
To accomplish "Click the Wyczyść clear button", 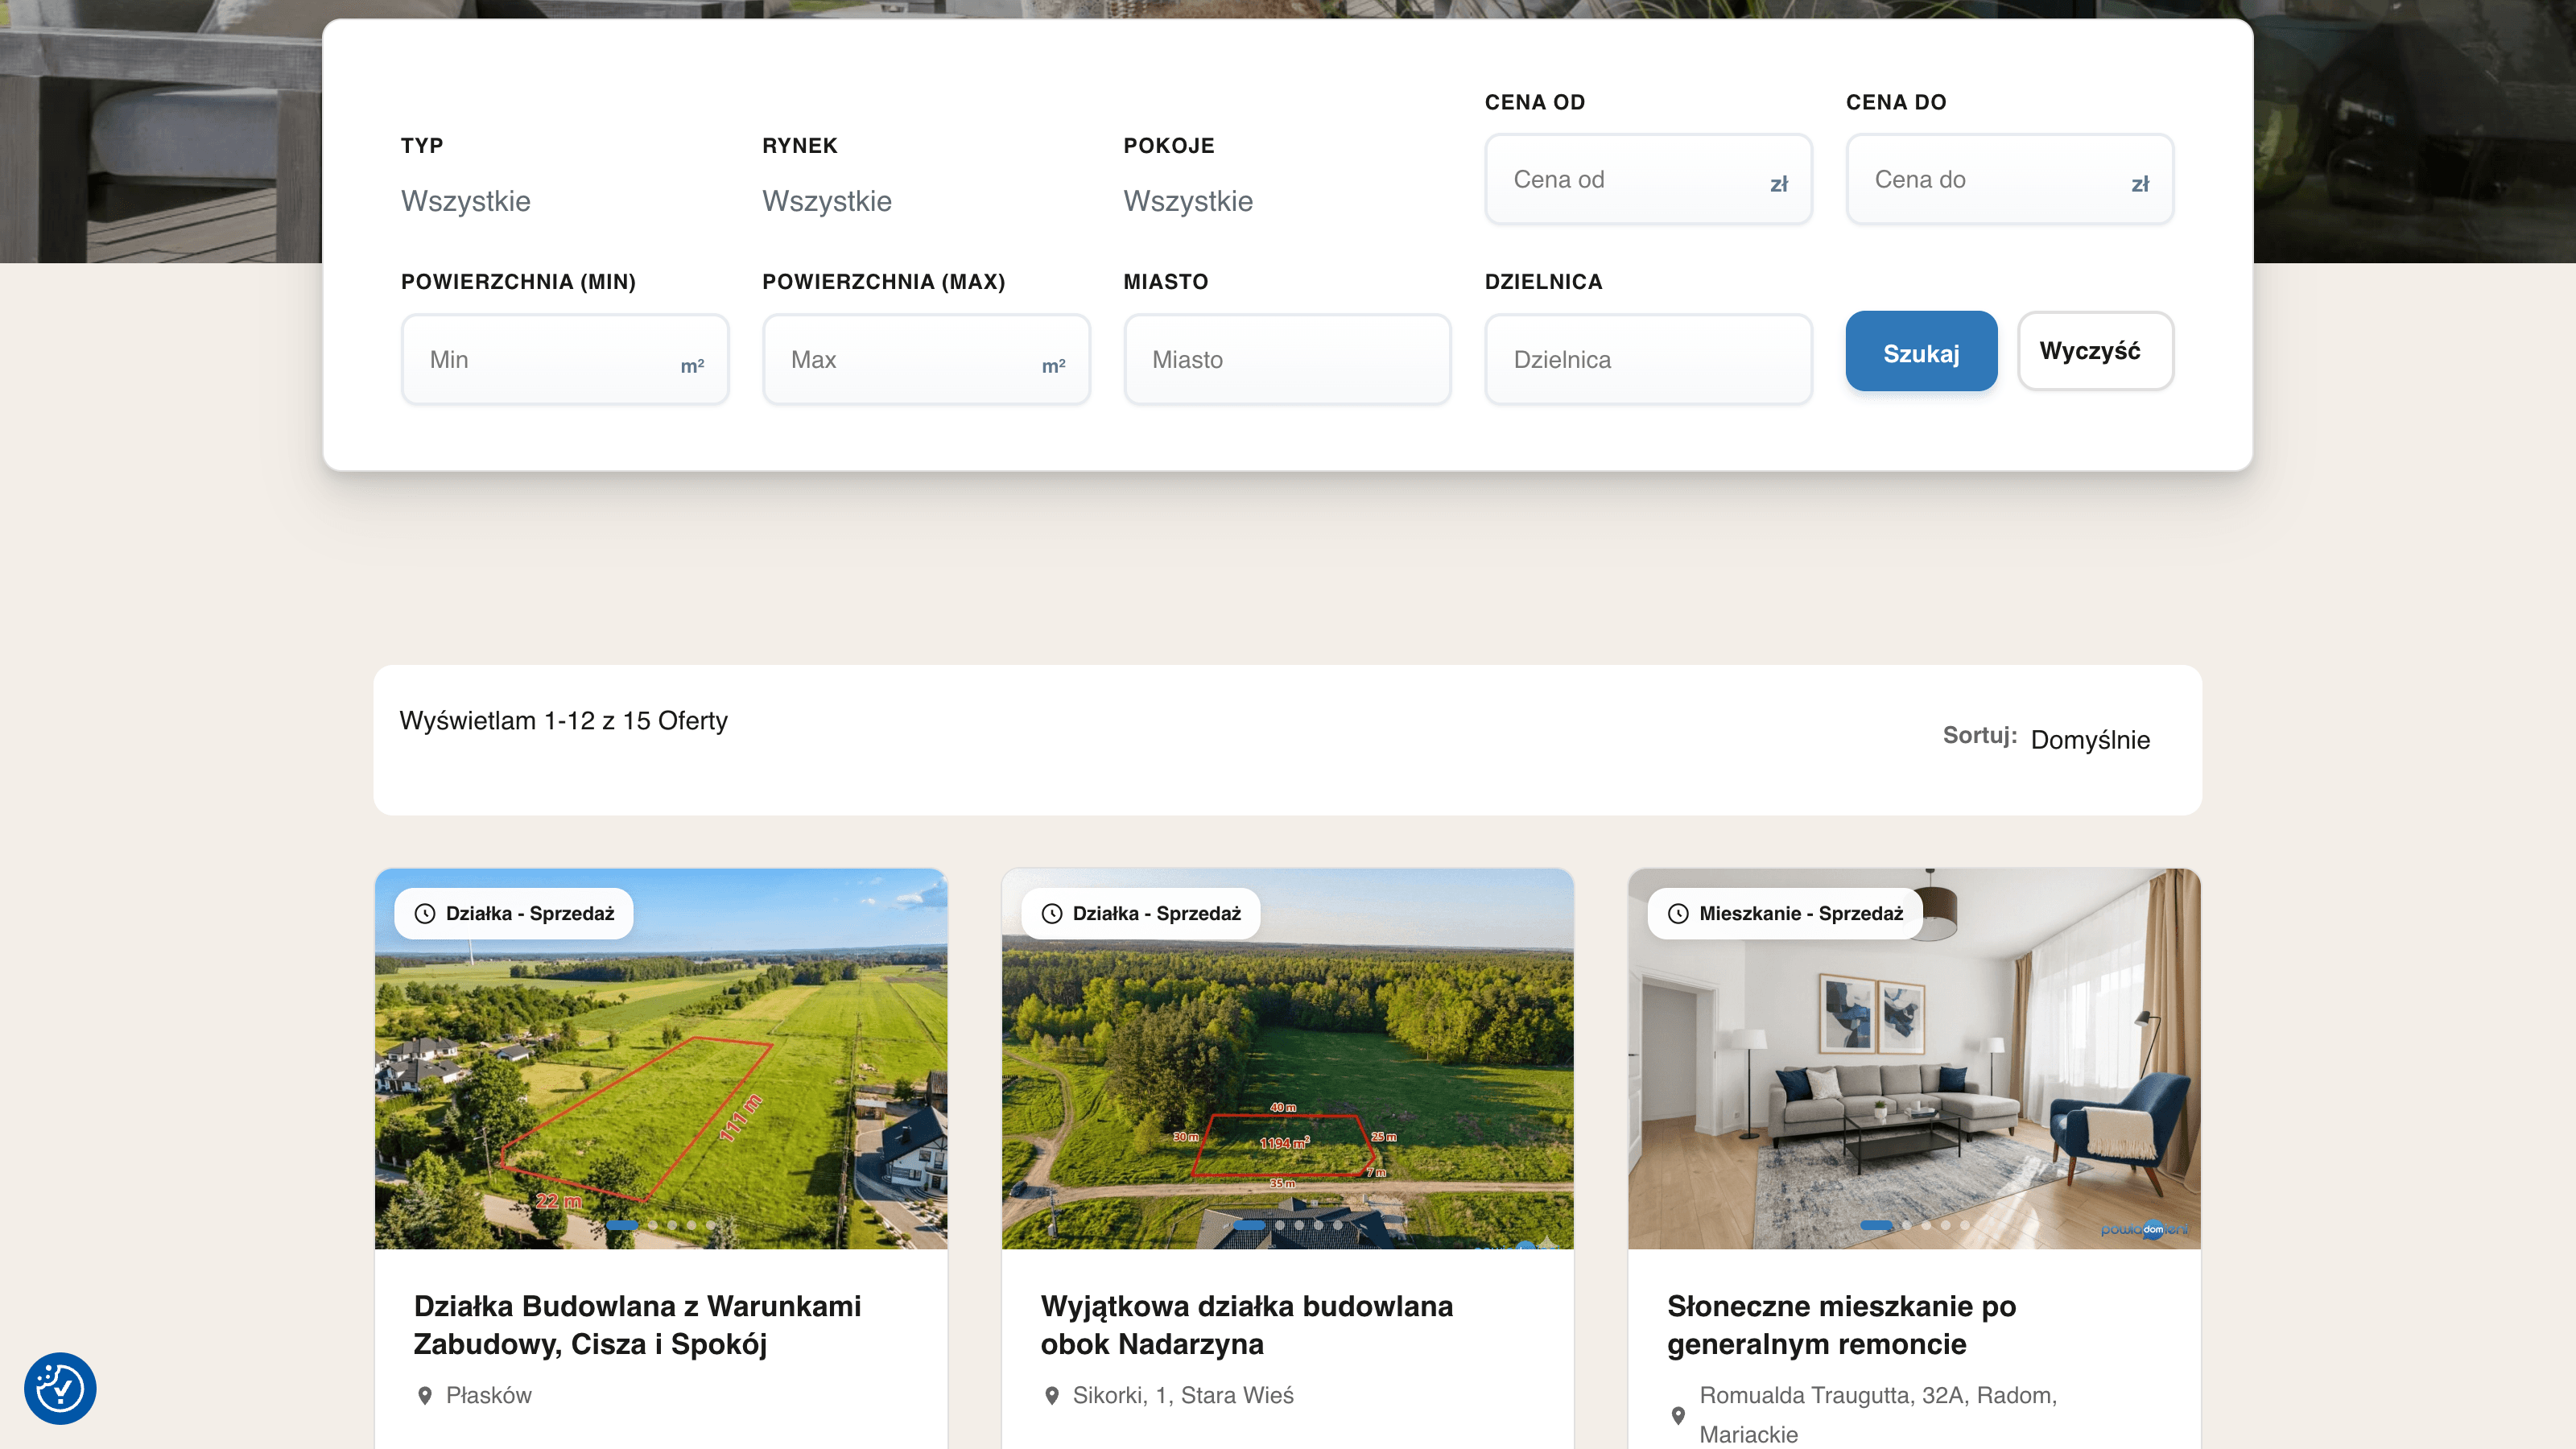I will [x=2095, y=351].
